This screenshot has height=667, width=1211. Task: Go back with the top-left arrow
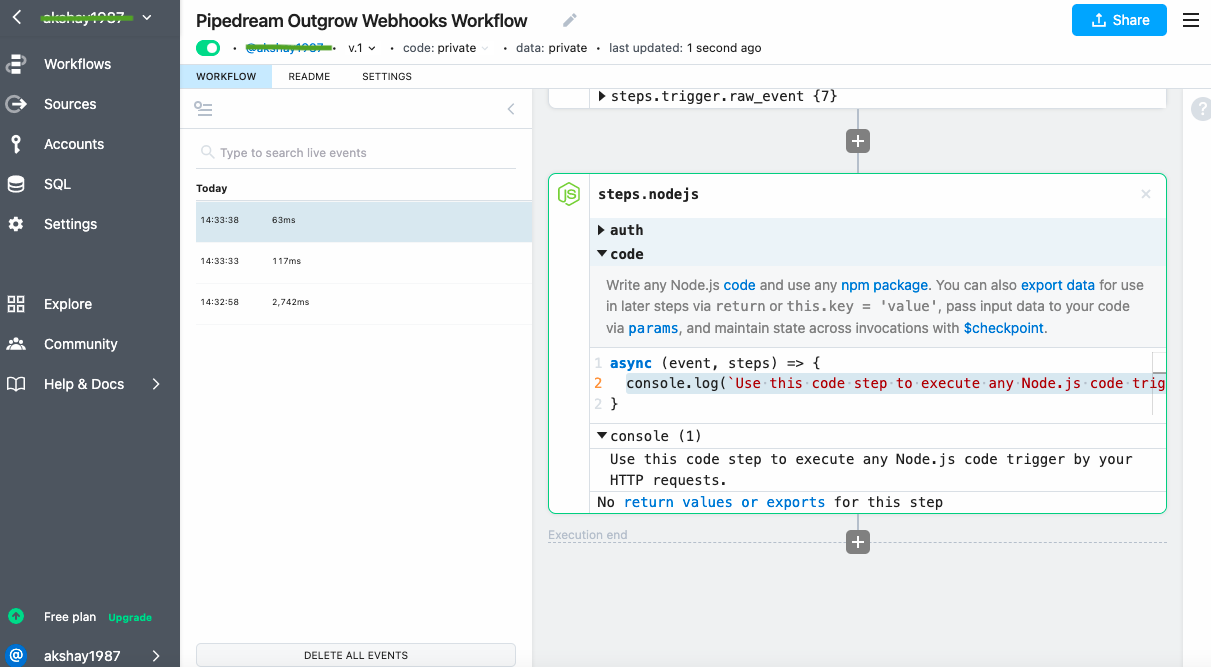click(17, 17)
